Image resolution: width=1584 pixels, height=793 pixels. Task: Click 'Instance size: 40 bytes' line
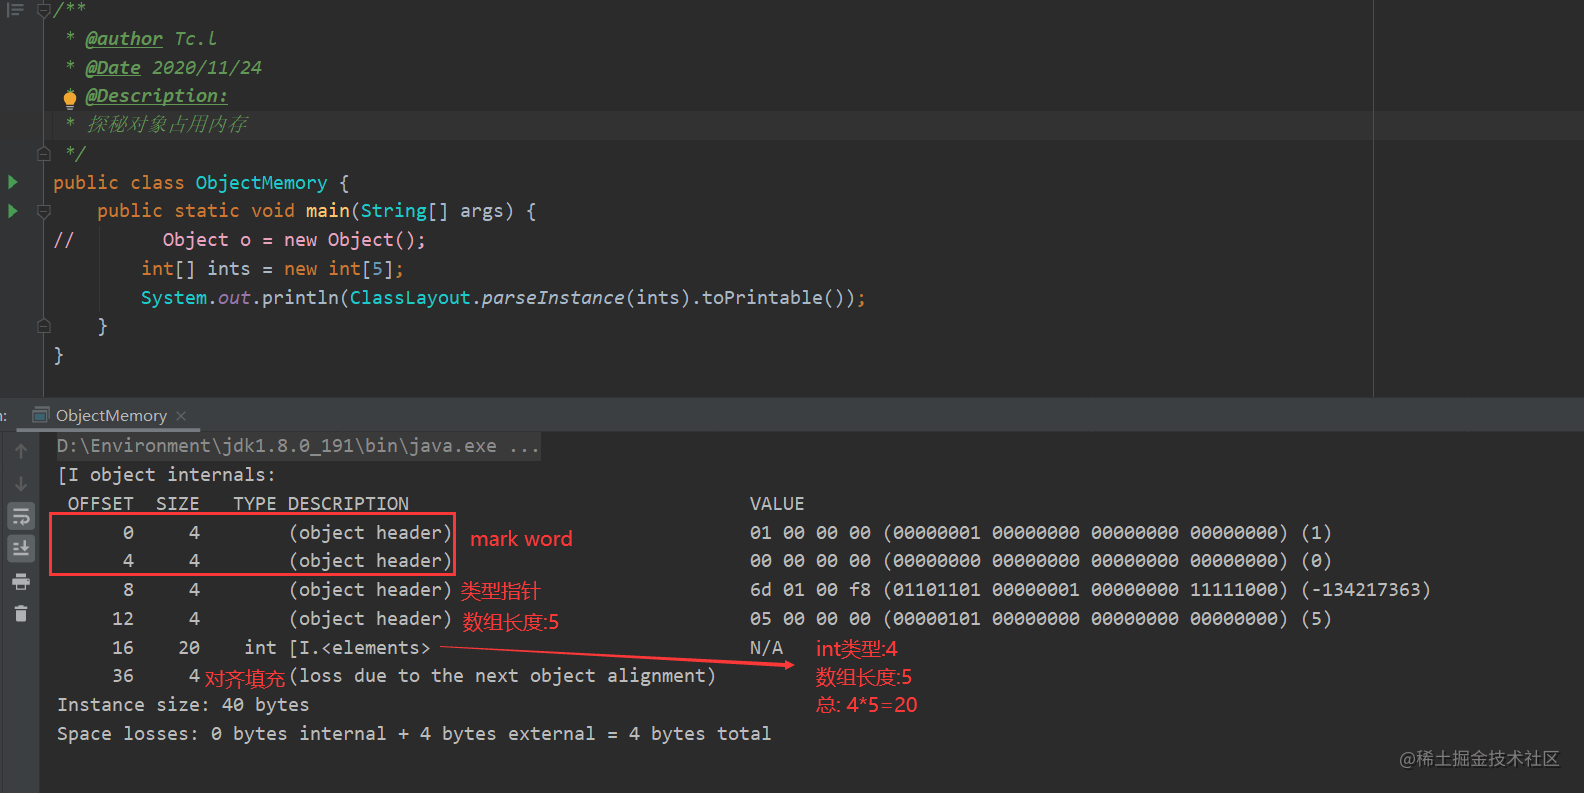pos(183,705)
